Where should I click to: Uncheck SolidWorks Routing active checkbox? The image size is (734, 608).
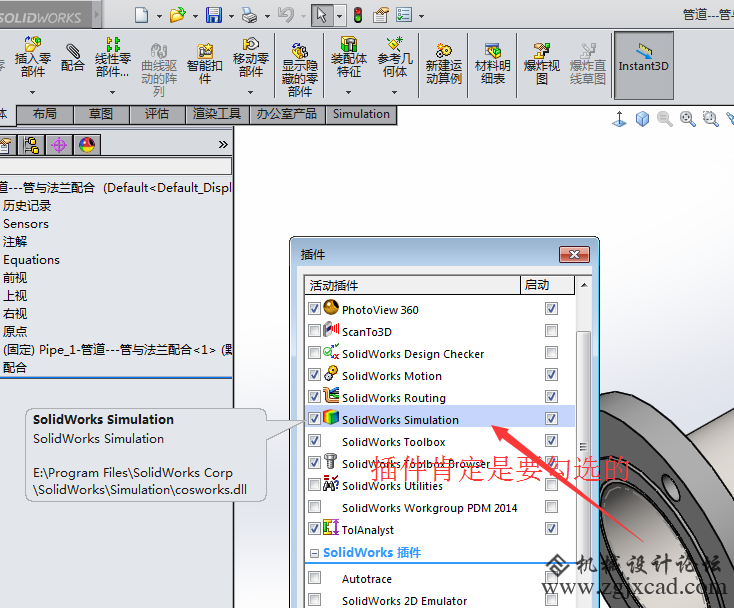tap(314, 396)
